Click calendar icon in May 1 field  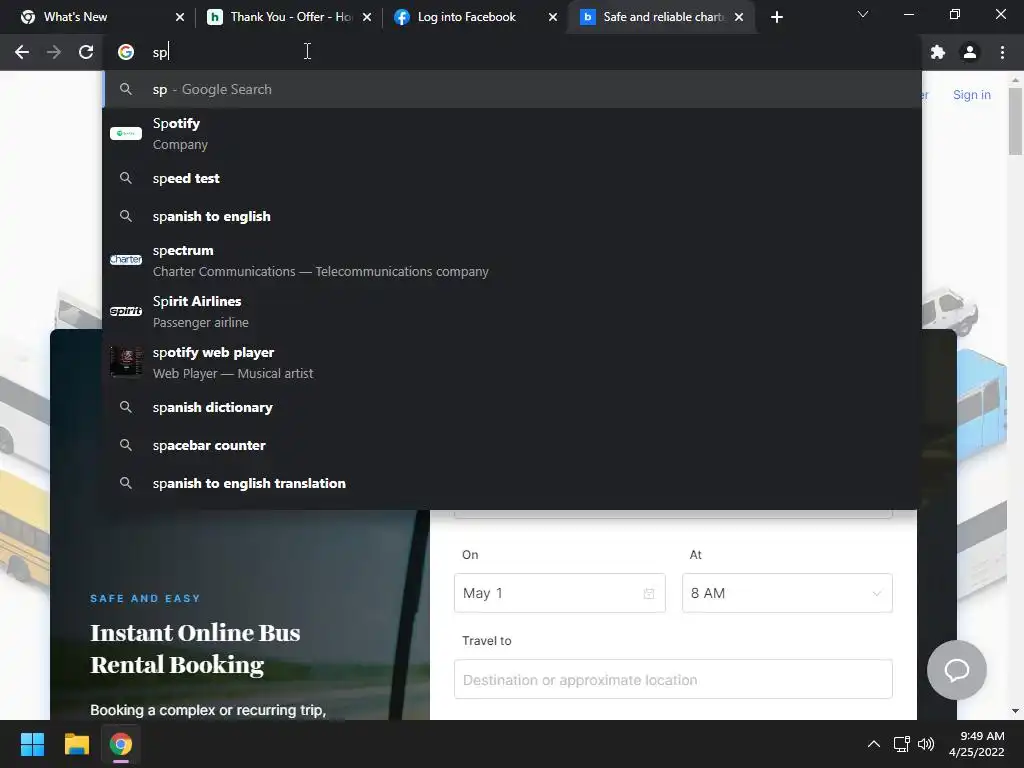[648, 594]
